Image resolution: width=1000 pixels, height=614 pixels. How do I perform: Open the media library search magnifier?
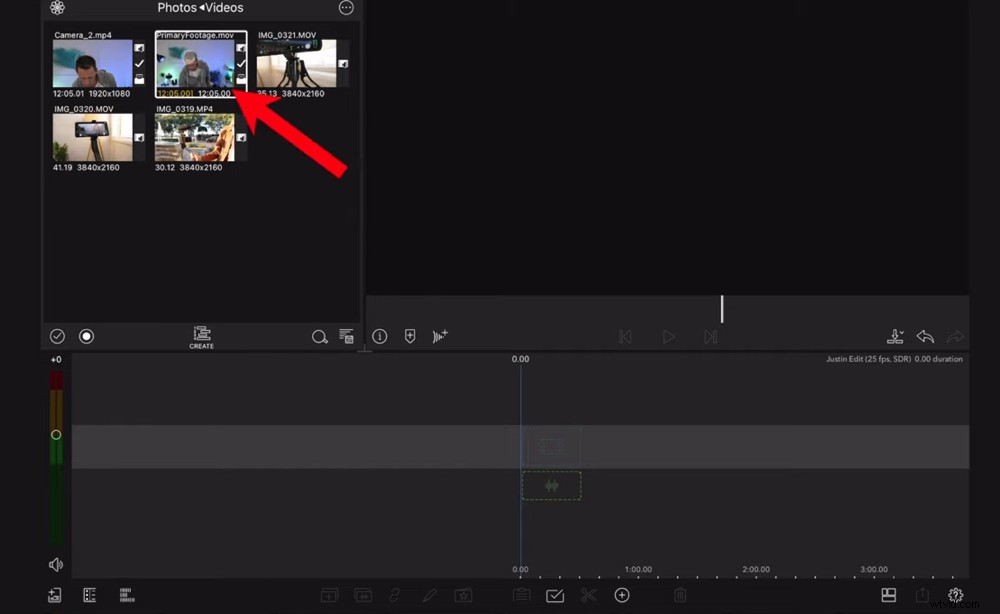pos(320,336)
